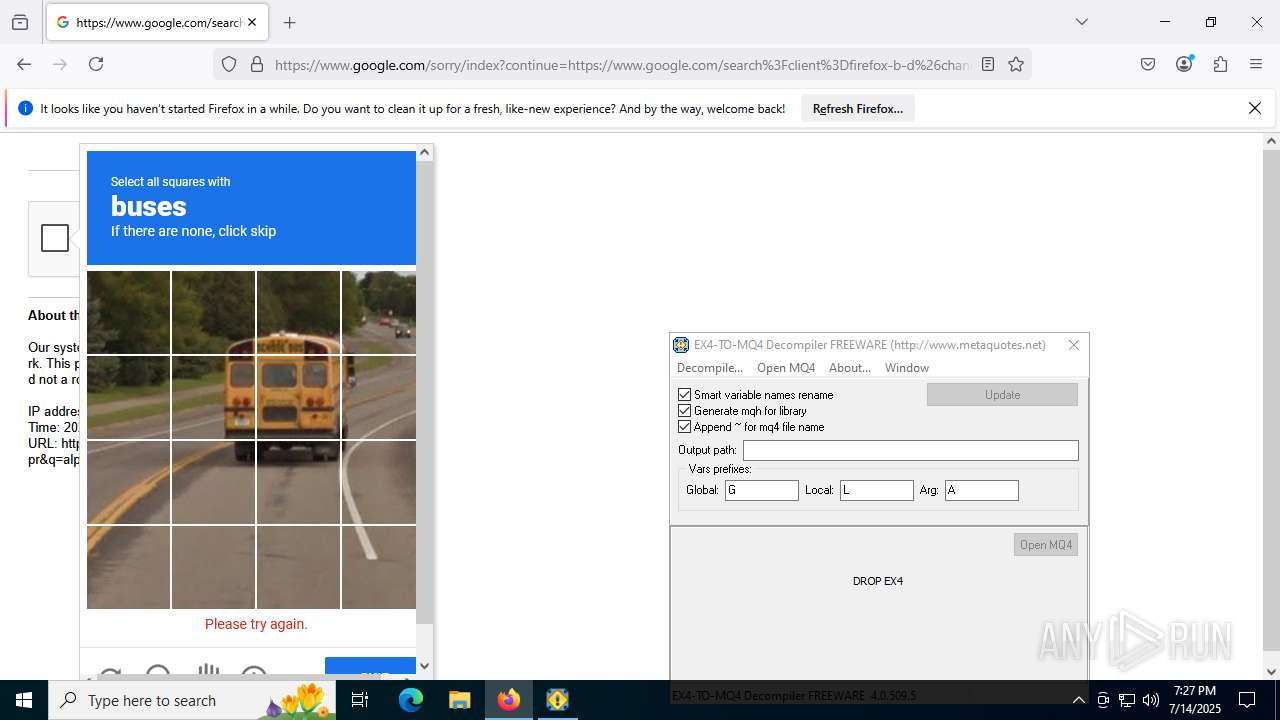This screenshot has height=720, width=1280.
Task: Open a new browser tab
Action: pyautogui.click(x=289, y=22)
